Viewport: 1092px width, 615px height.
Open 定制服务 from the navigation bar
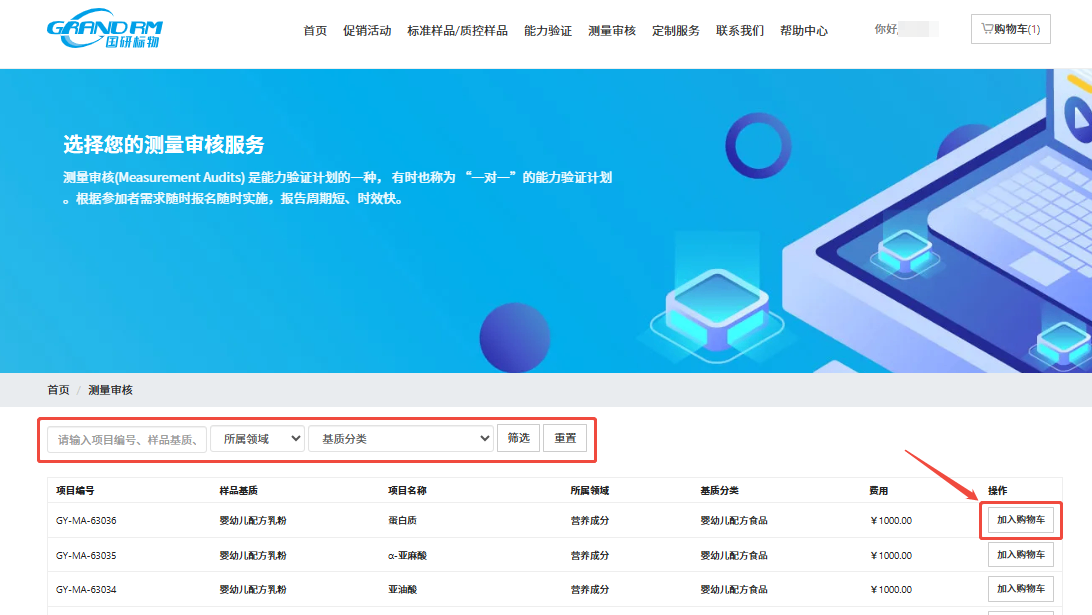676,31
